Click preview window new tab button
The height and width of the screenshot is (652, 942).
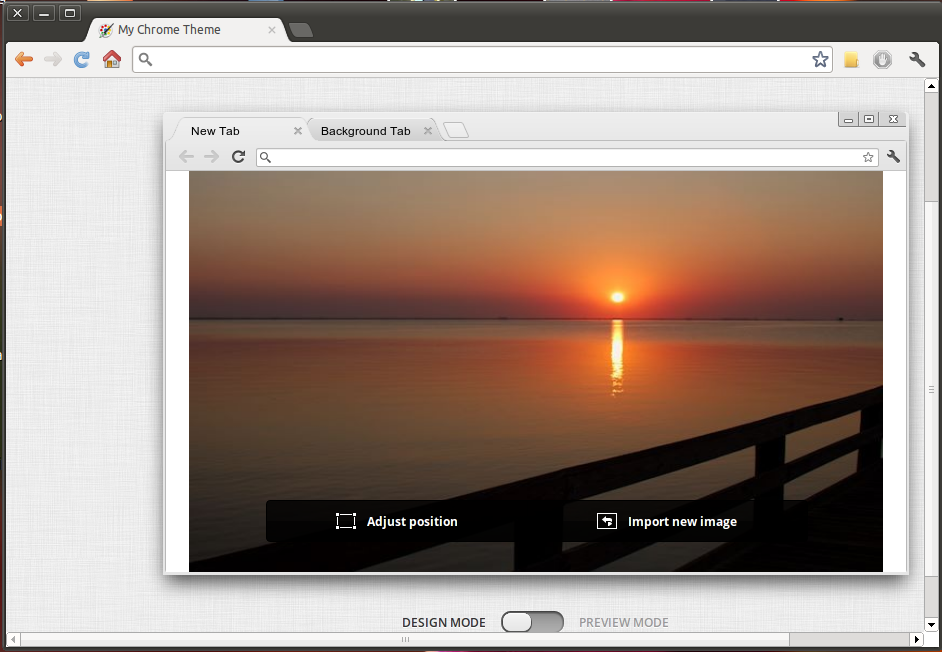(456, 130)
